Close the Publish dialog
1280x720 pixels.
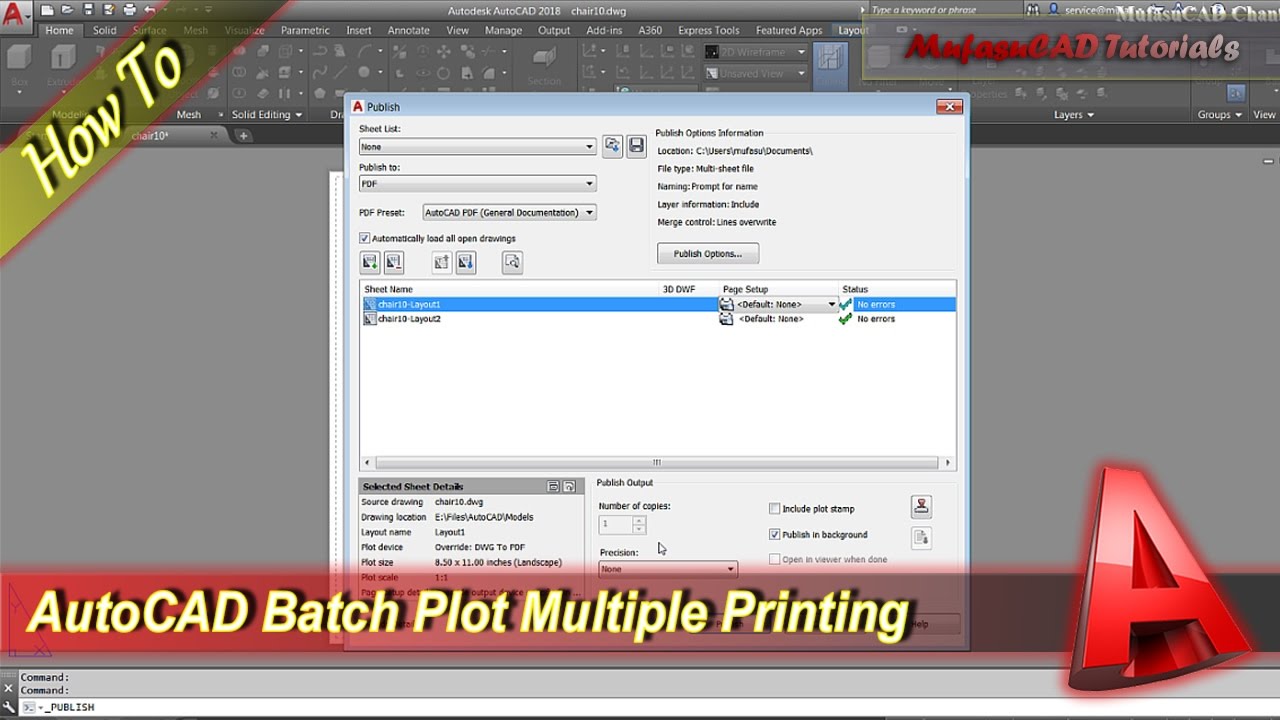tap(950, 106)
